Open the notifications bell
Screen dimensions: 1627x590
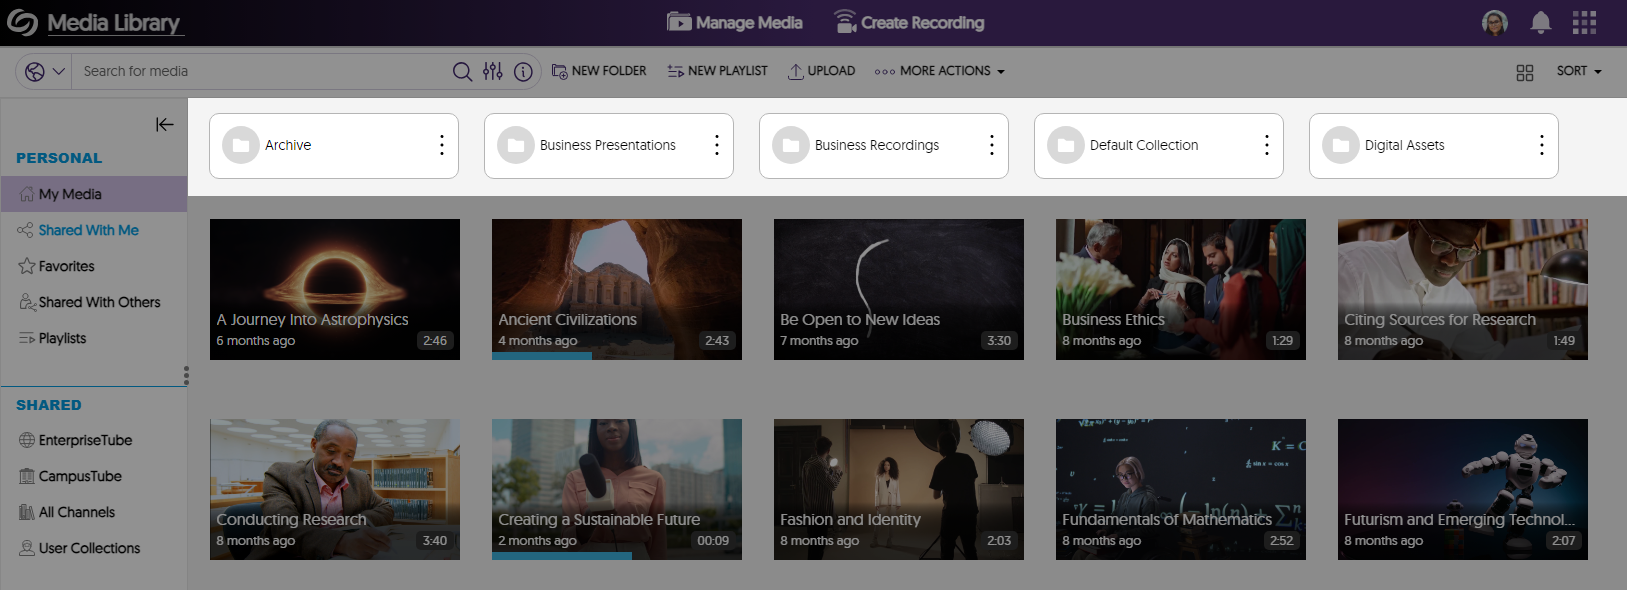[x=1541, y=23]
